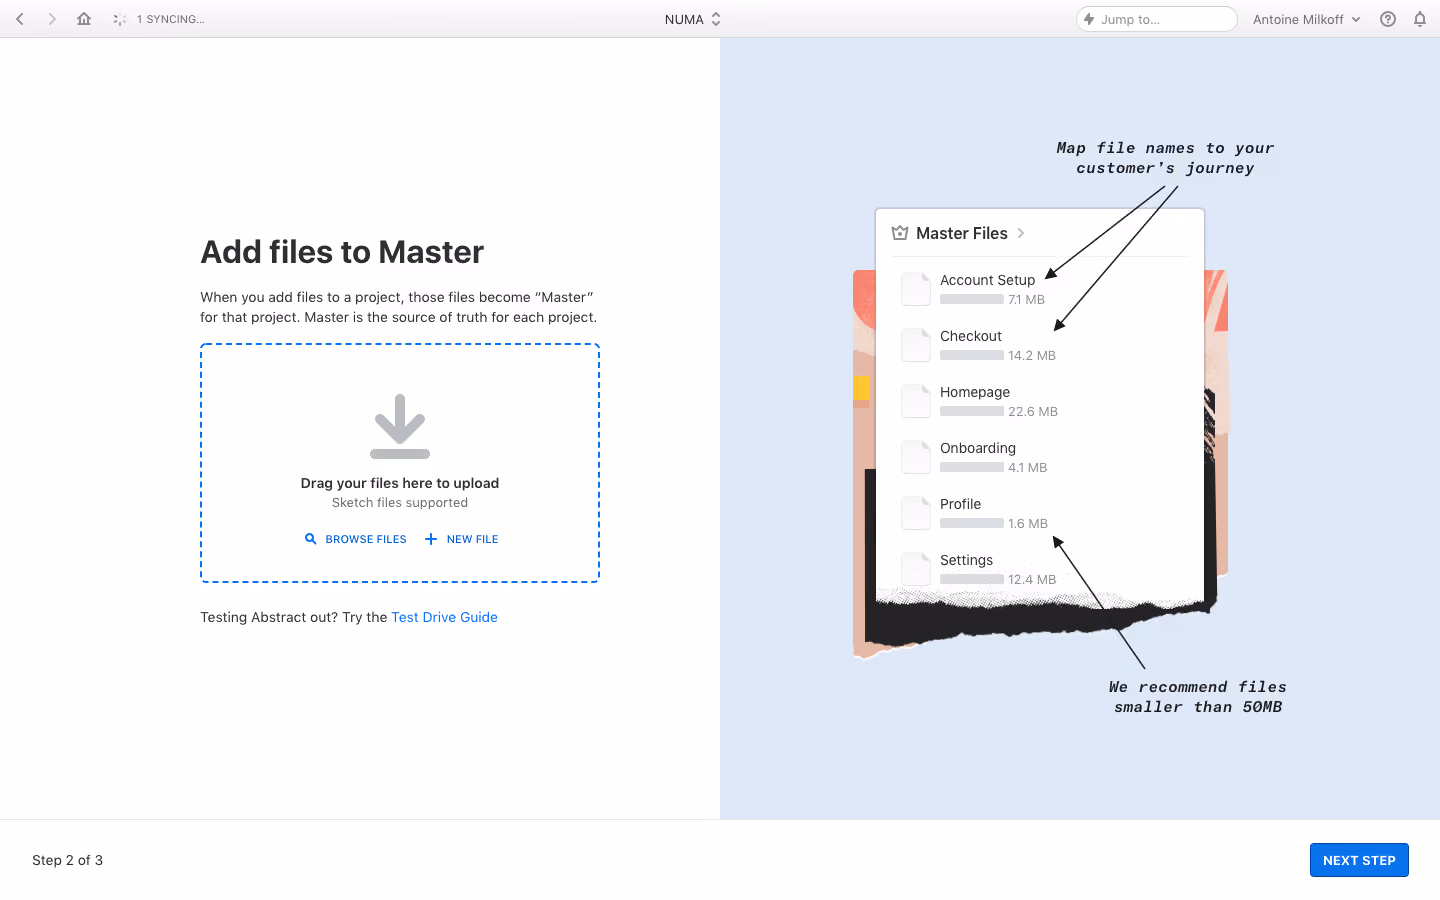Click the Homepage file name
This screenshot has height=900, width=1440.
coord(975,392)
